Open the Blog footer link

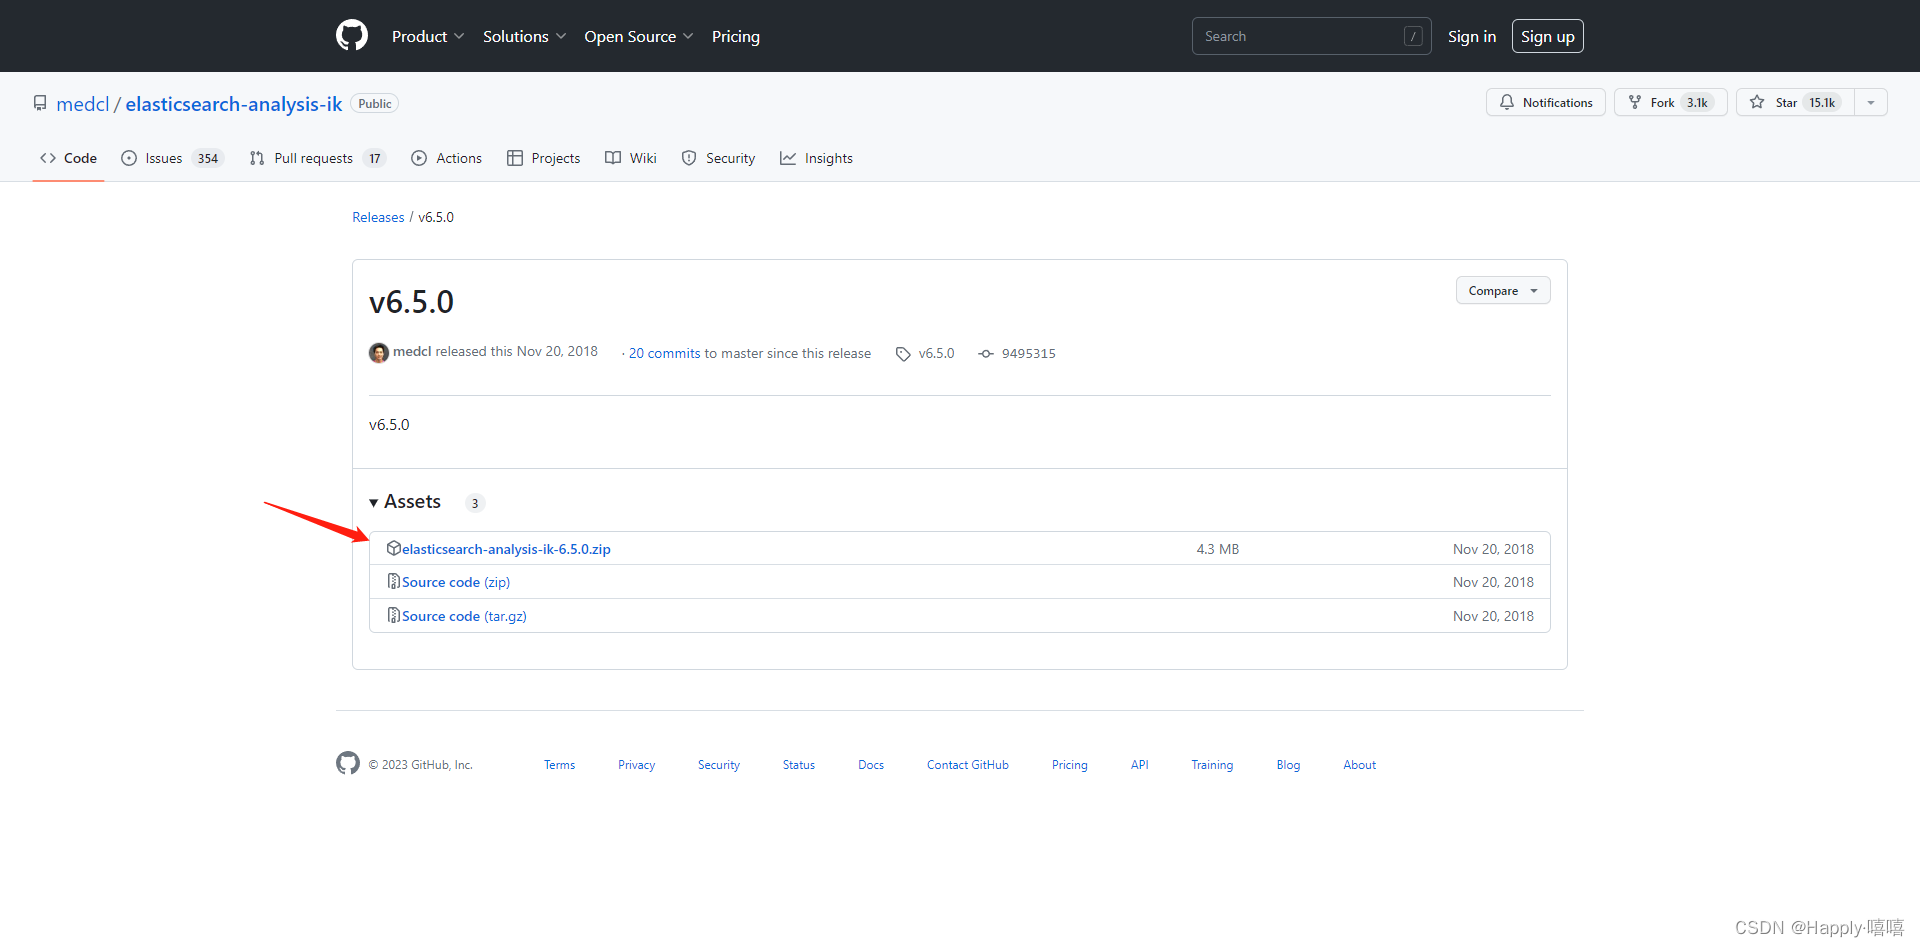(x=1288, y=765)
